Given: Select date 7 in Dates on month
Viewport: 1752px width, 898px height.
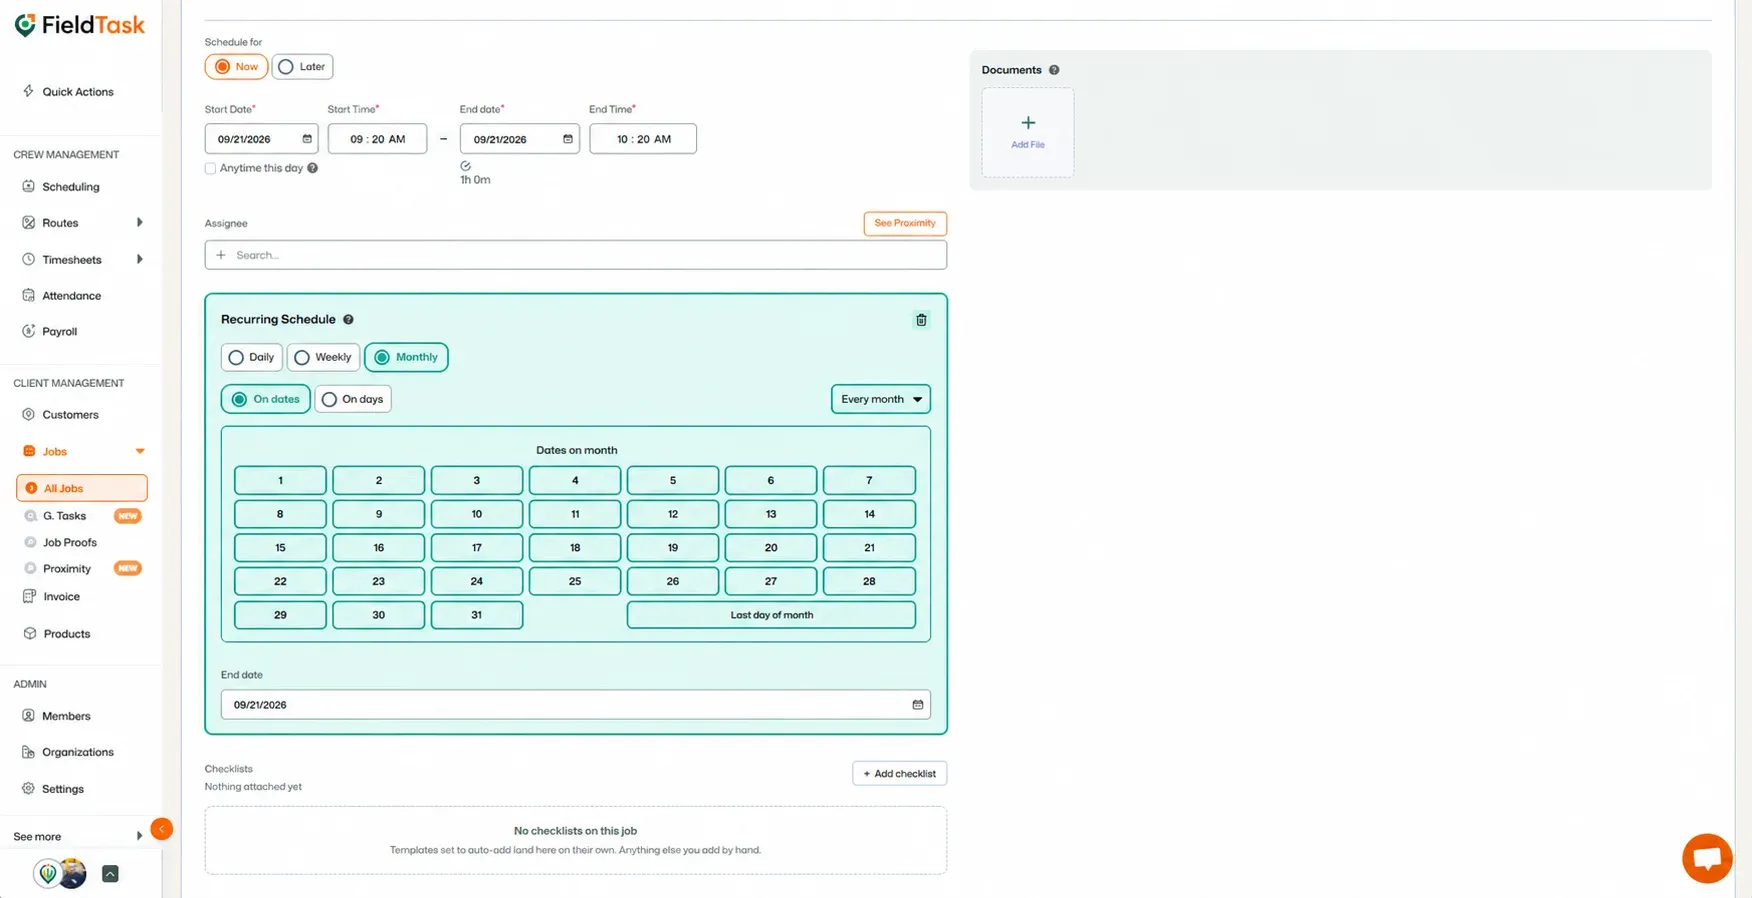Looking at the screenshot, I should (869, 480).
